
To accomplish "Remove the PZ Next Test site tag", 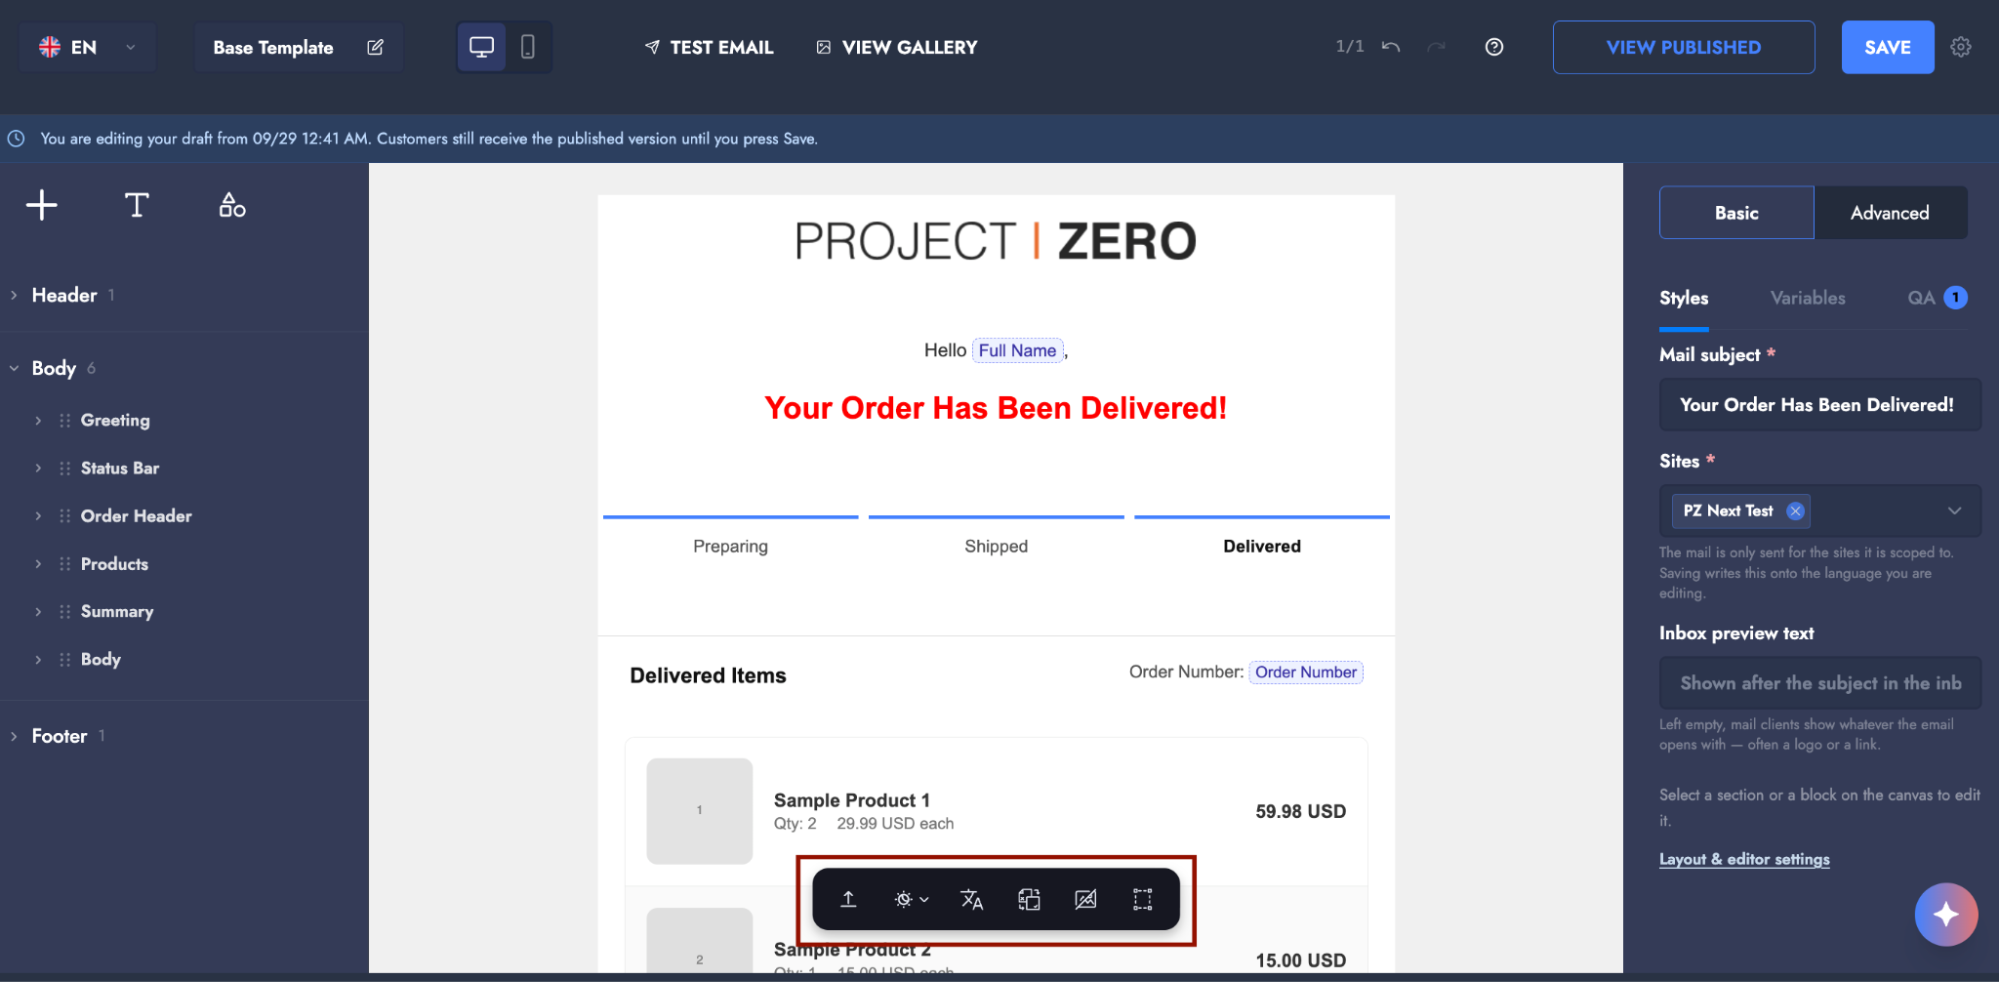I will (x=1795, y=511).
